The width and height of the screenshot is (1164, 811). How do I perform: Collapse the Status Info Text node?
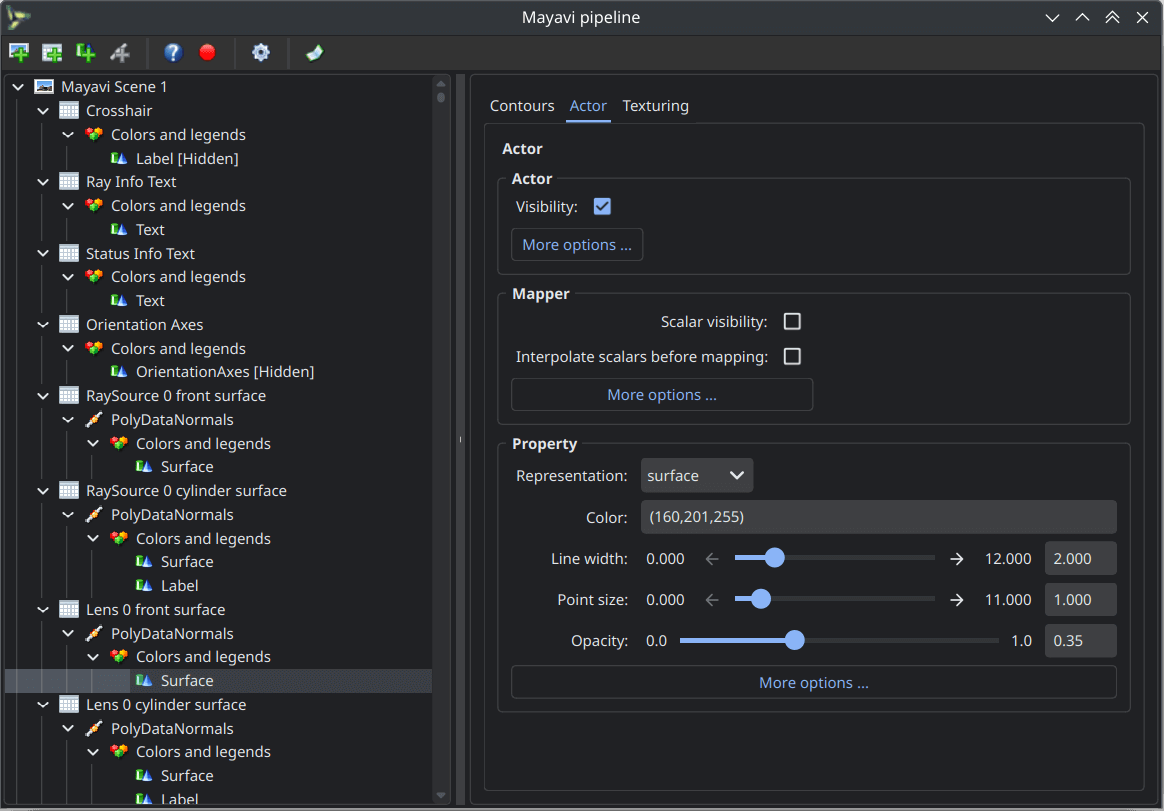click(x=43, y=253)
